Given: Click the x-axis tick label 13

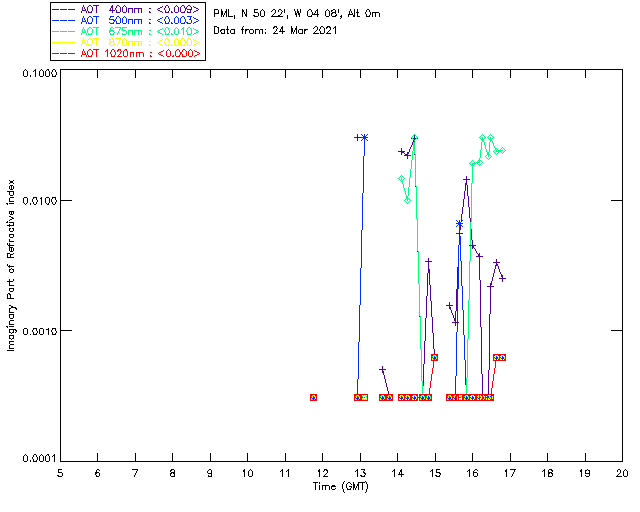Looking at the screenshot, I should 360,473.
